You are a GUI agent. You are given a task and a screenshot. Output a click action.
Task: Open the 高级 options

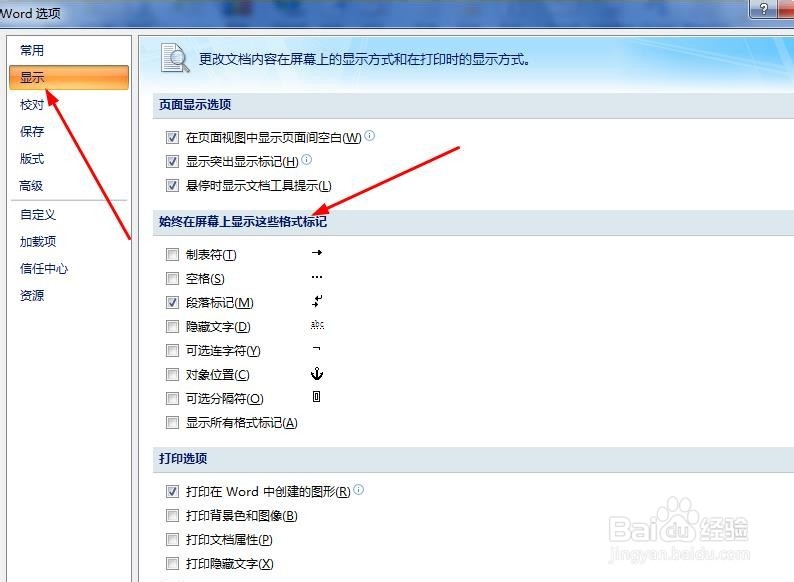(x=31, y=185)
